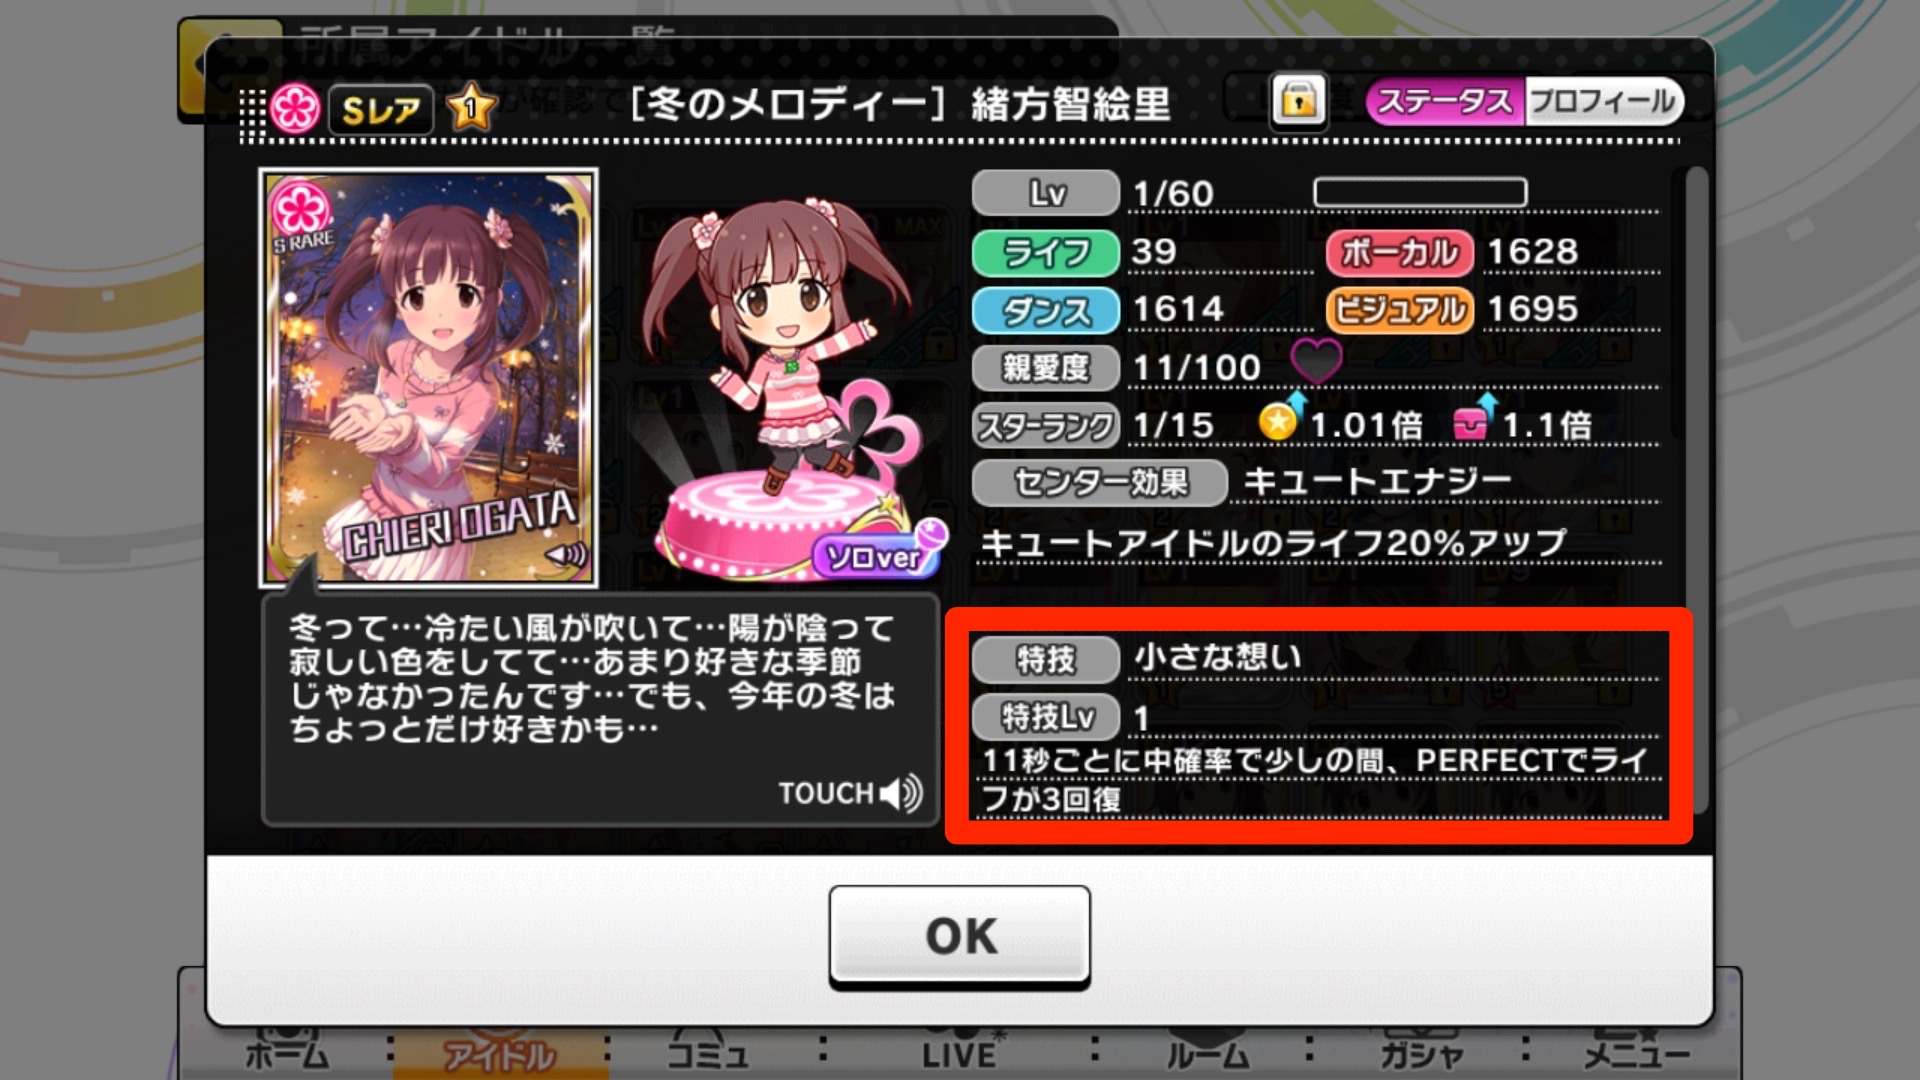This screenshot has height=1080, width=1920.
Task: Tap the Sレア rarity badge
Action: click(x=380, y=109)
